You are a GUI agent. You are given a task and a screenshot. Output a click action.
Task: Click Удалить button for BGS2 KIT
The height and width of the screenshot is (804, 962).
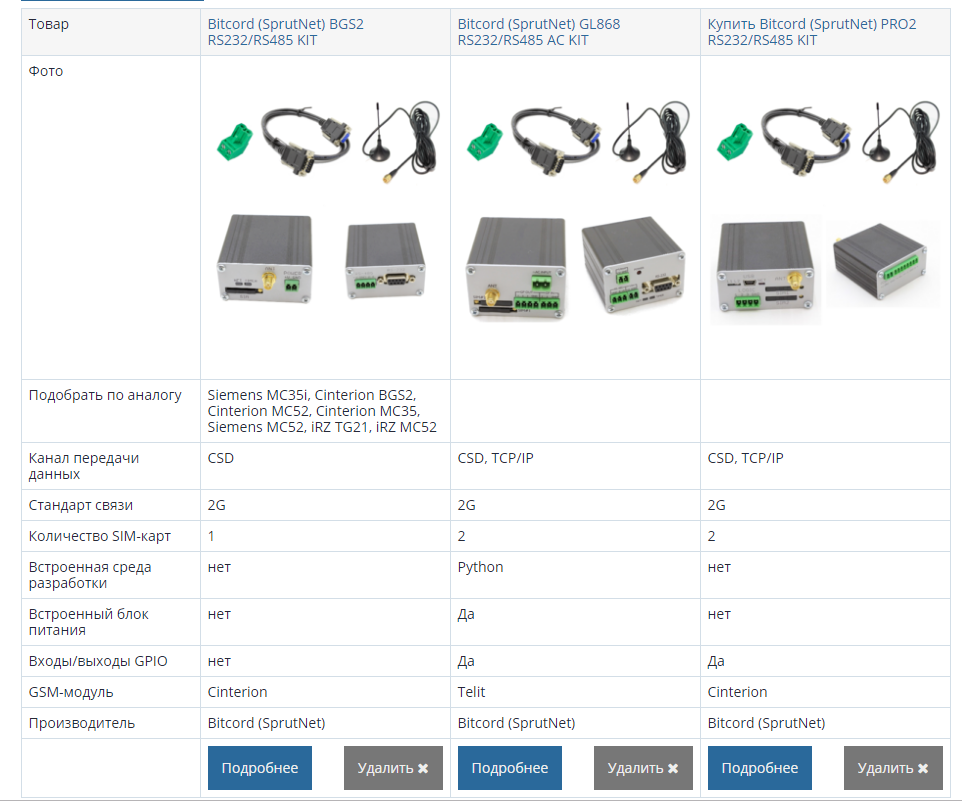click(x=393, y=768)
